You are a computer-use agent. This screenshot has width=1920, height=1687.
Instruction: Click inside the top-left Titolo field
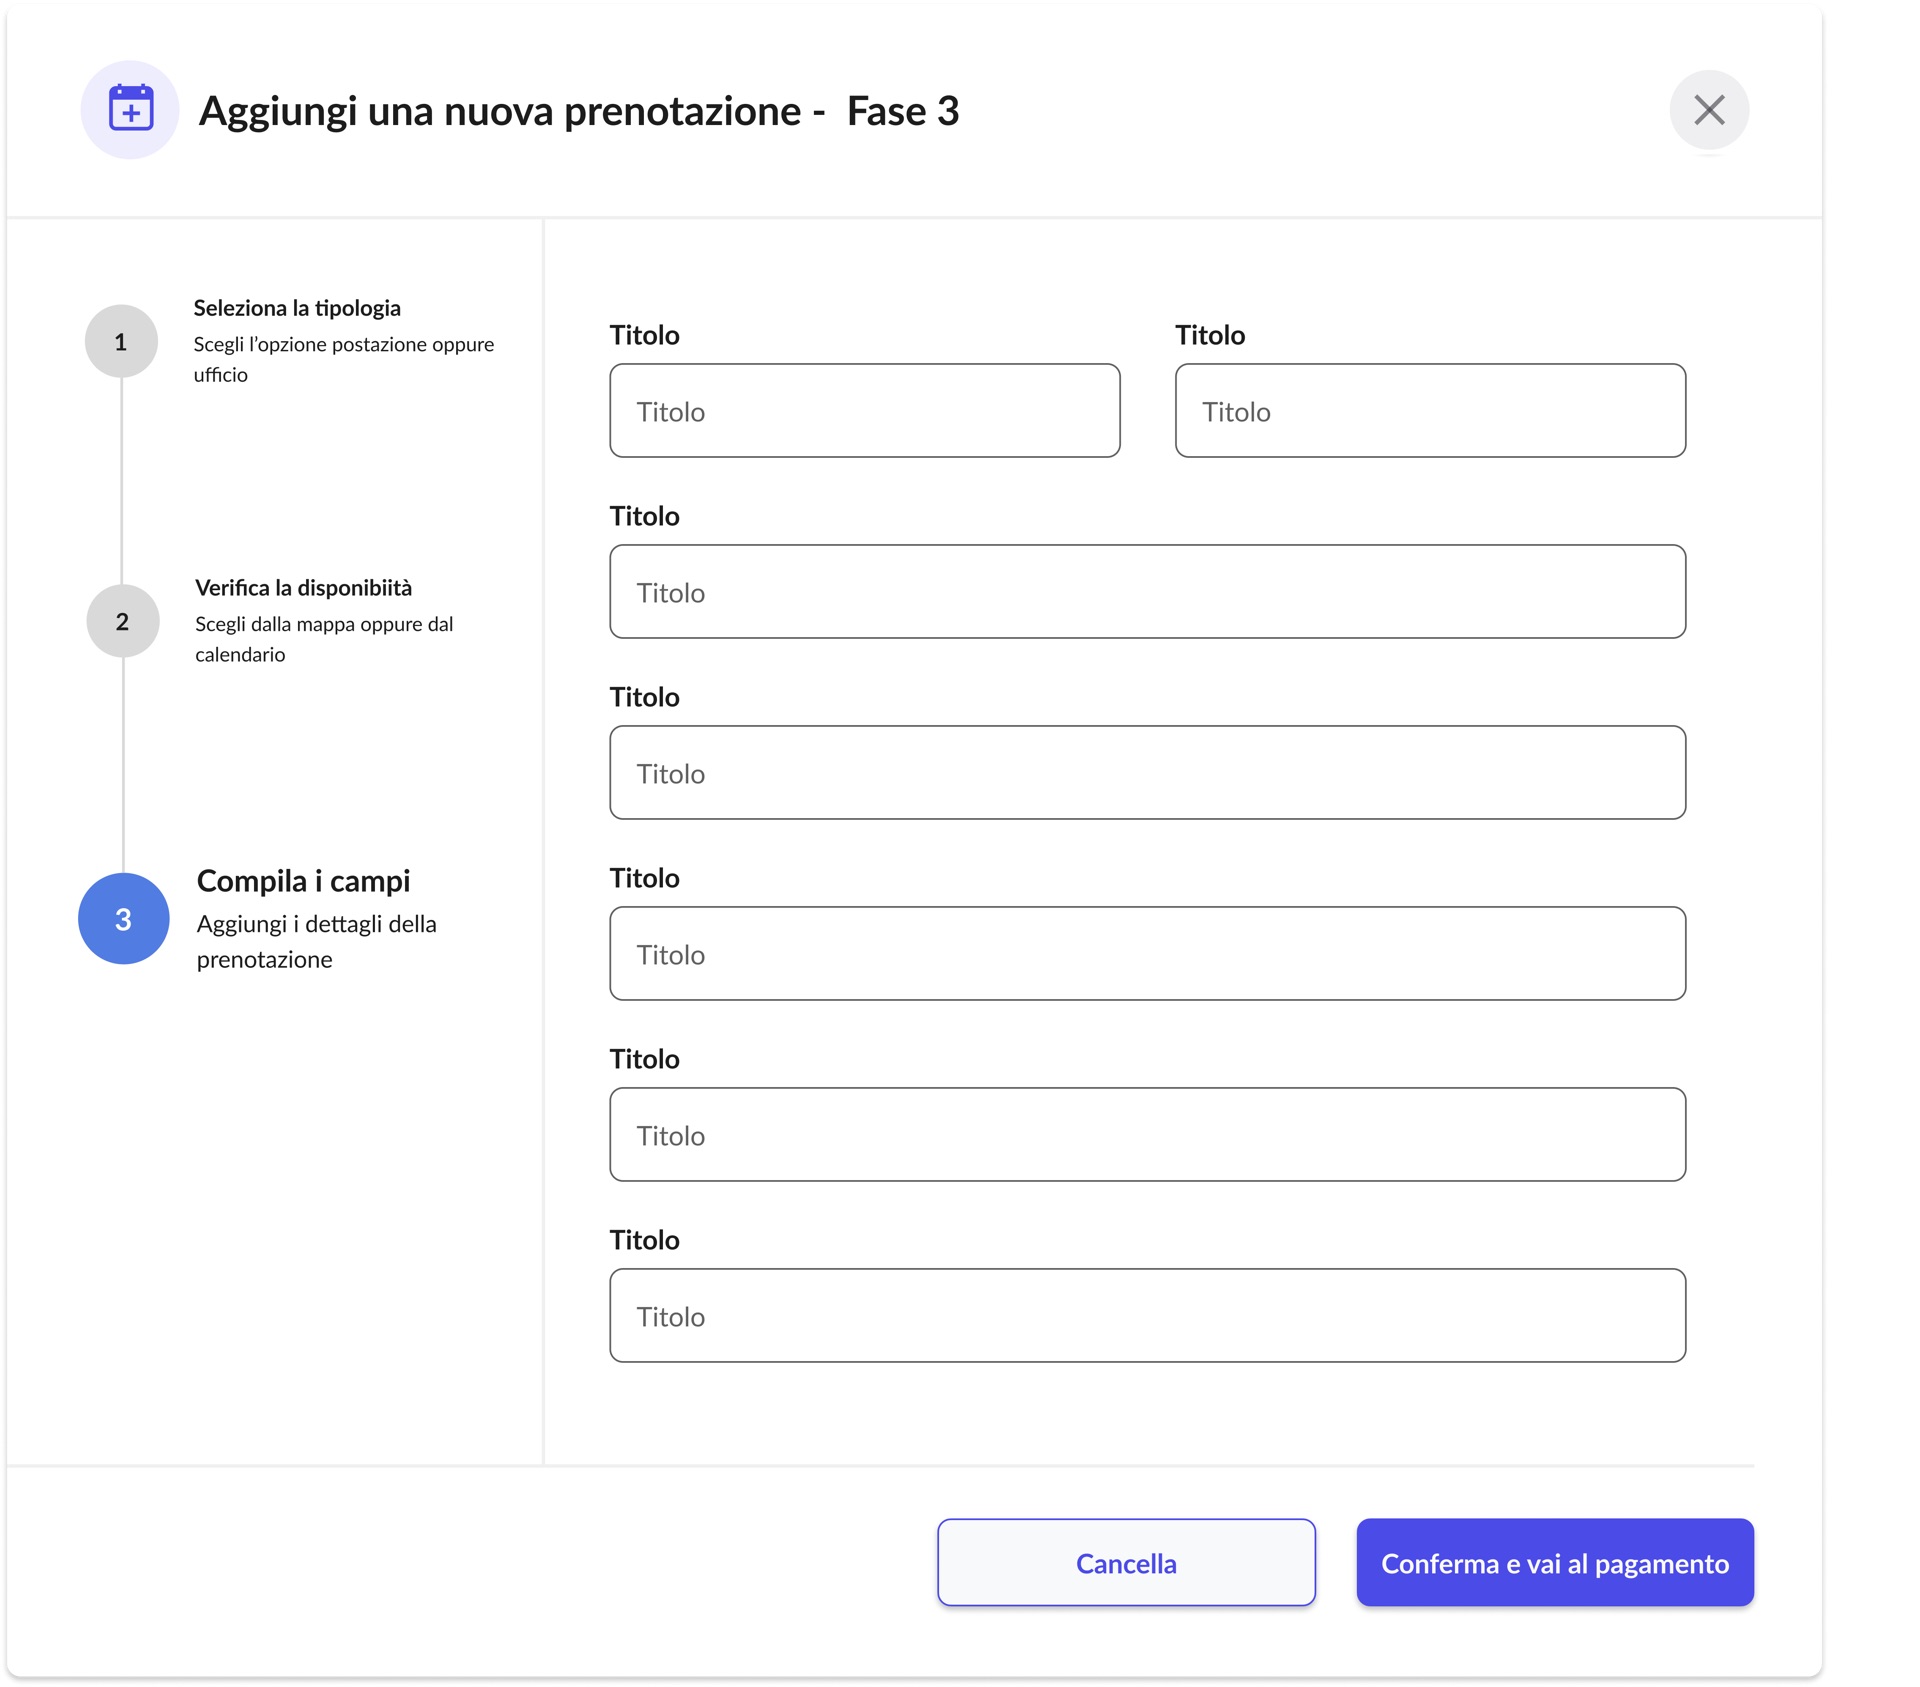pyautogui.click(x=864, y=410)
